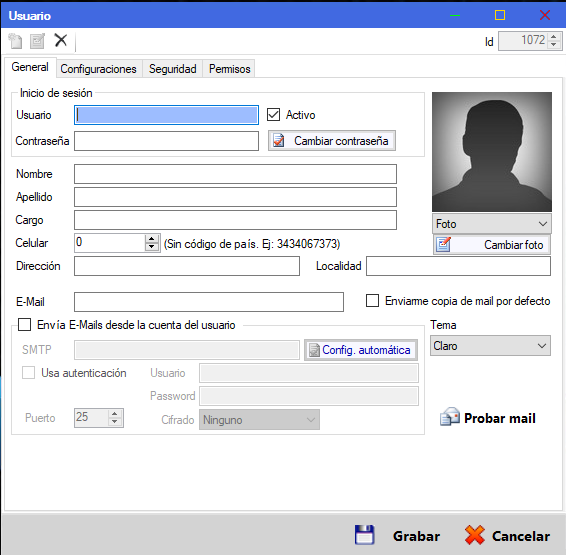The height and width of the screenshot is (555, 566).
Task: Click the Cambiar foto button
Action: click(x=492, y=245)
